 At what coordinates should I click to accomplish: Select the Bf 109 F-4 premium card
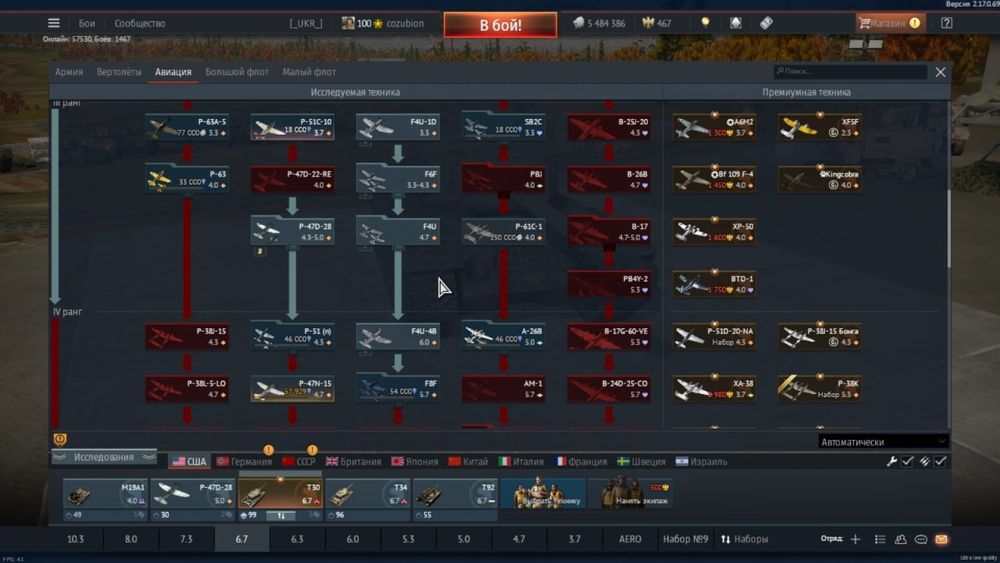pos(714,179)
